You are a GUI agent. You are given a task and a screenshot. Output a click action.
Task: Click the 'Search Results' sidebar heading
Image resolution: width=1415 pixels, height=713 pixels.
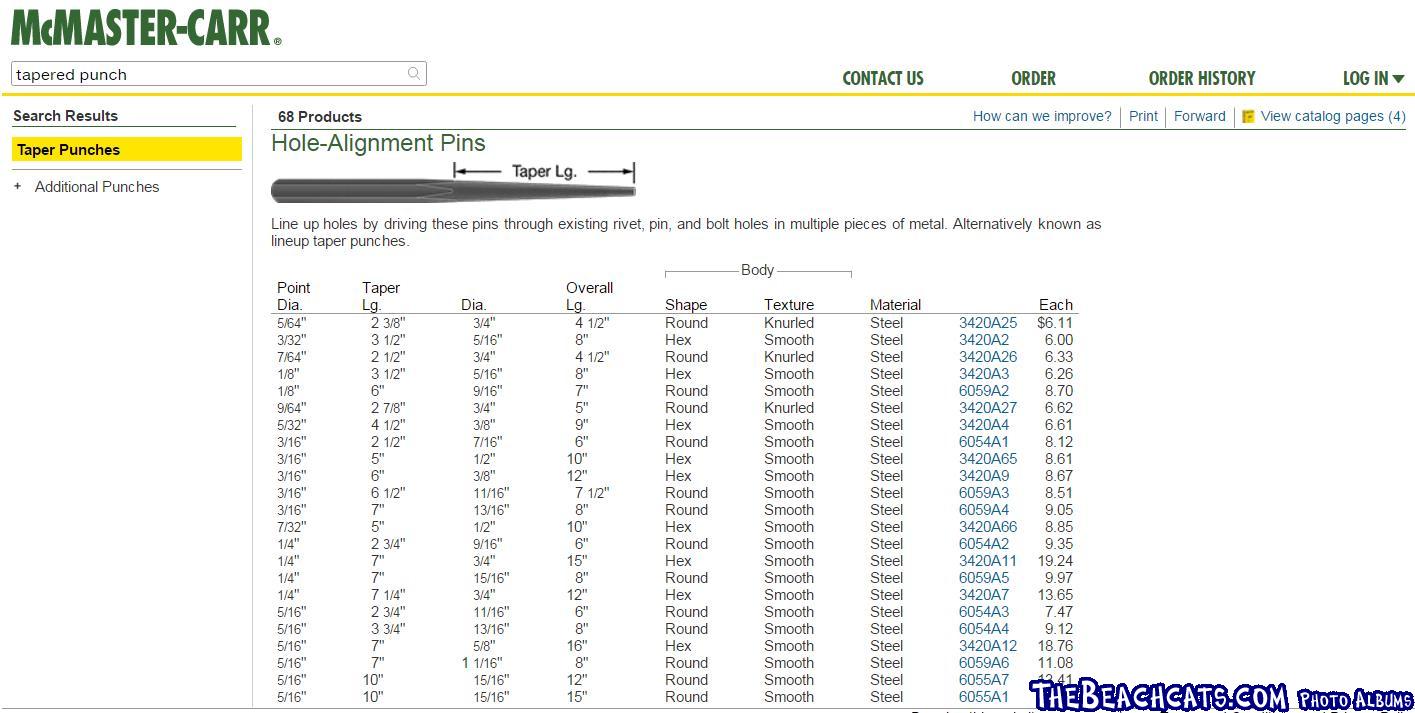coord(65,116)
